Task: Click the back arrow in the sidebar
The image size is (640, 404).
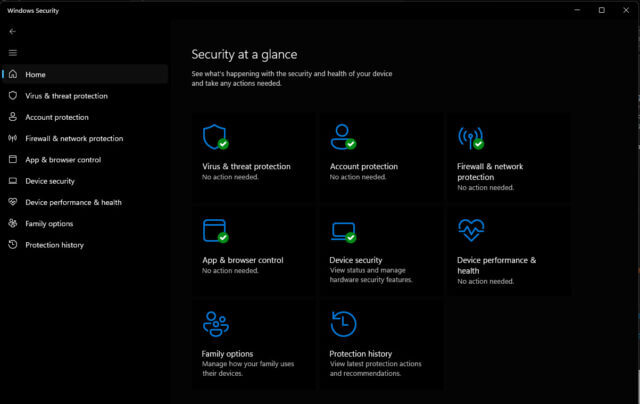Action: 13,31
